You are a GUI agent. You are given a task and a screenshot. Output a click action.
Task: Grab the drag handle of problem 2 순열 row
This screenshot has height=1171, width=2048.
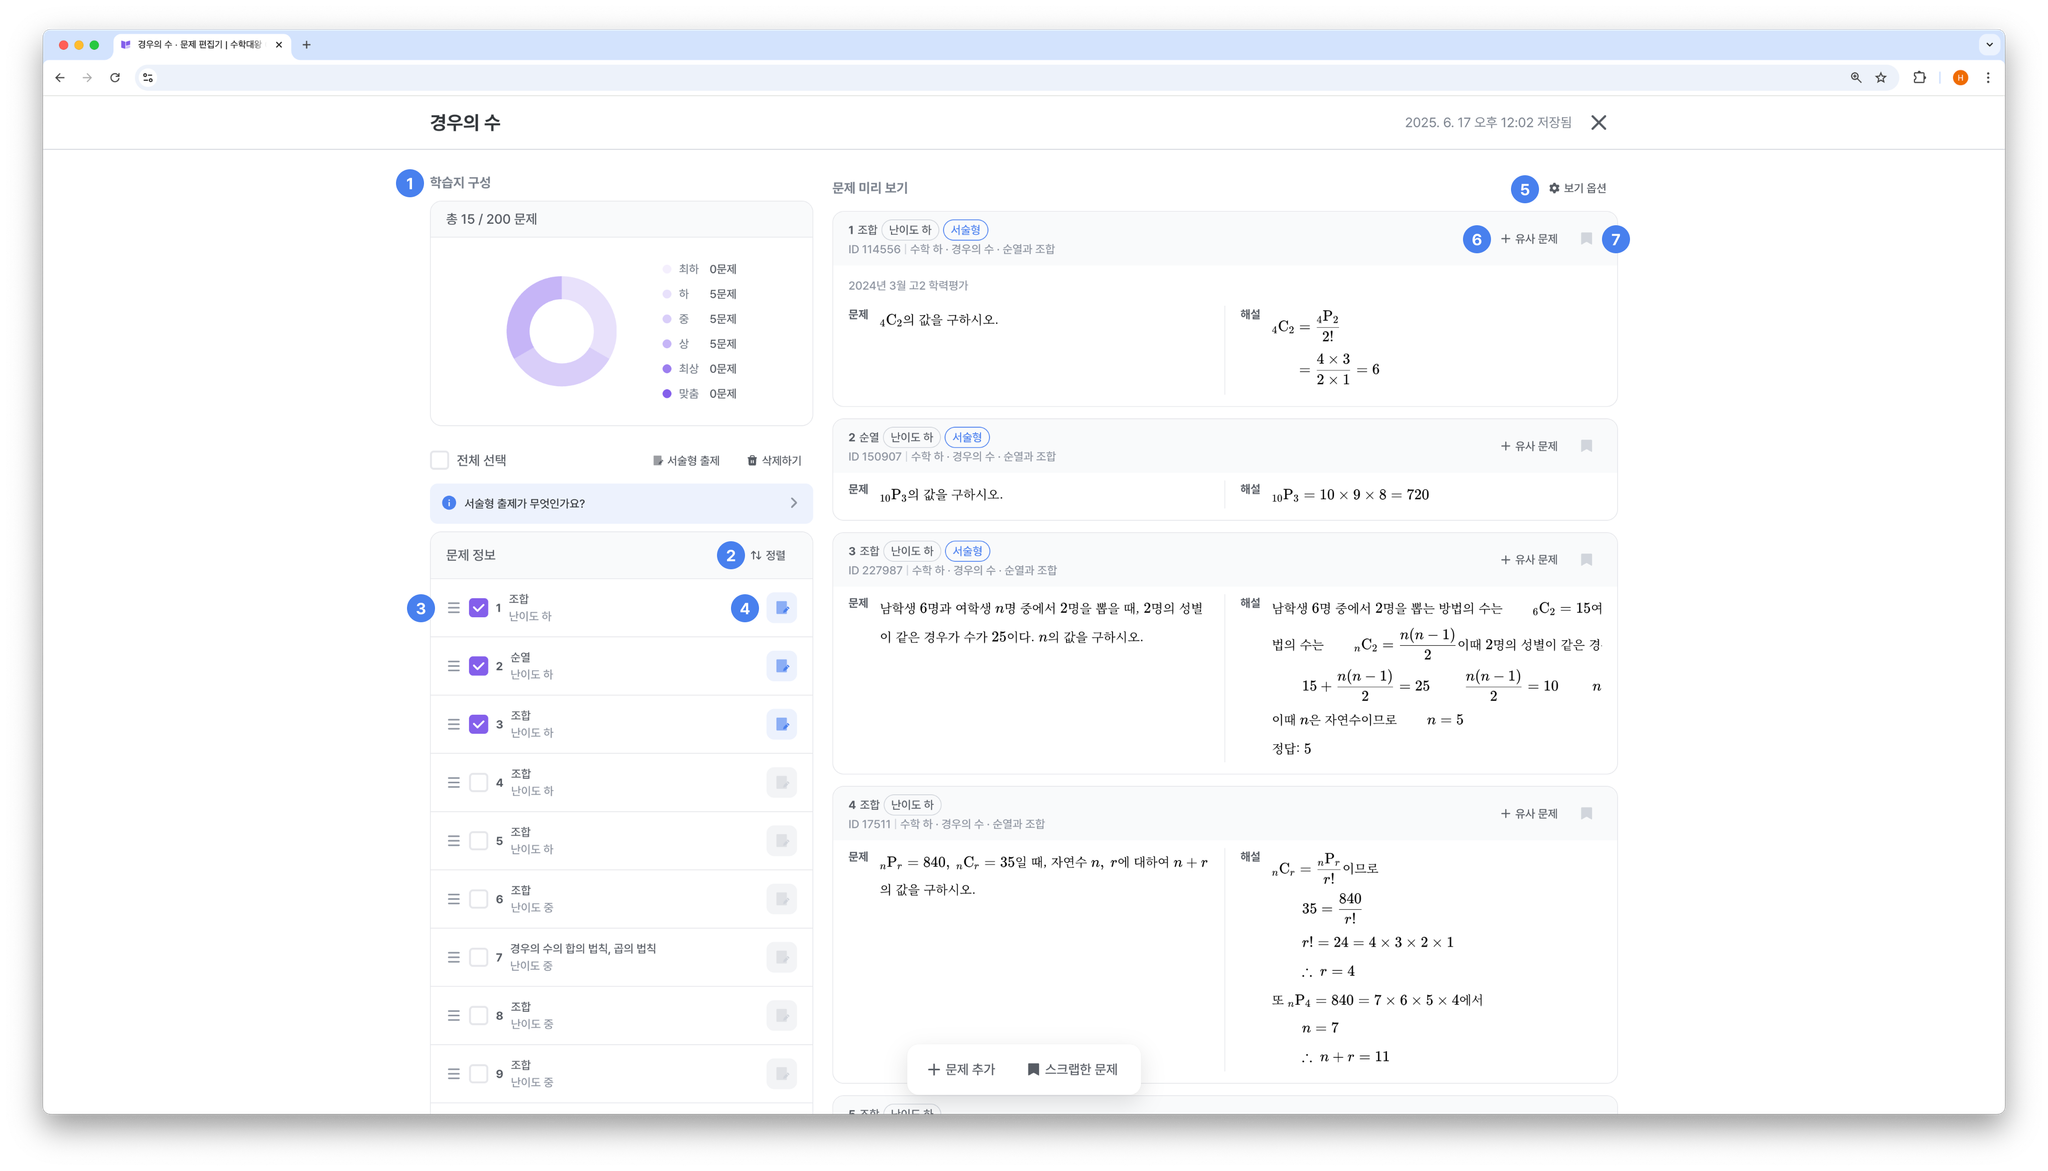[x=453, y=666]
